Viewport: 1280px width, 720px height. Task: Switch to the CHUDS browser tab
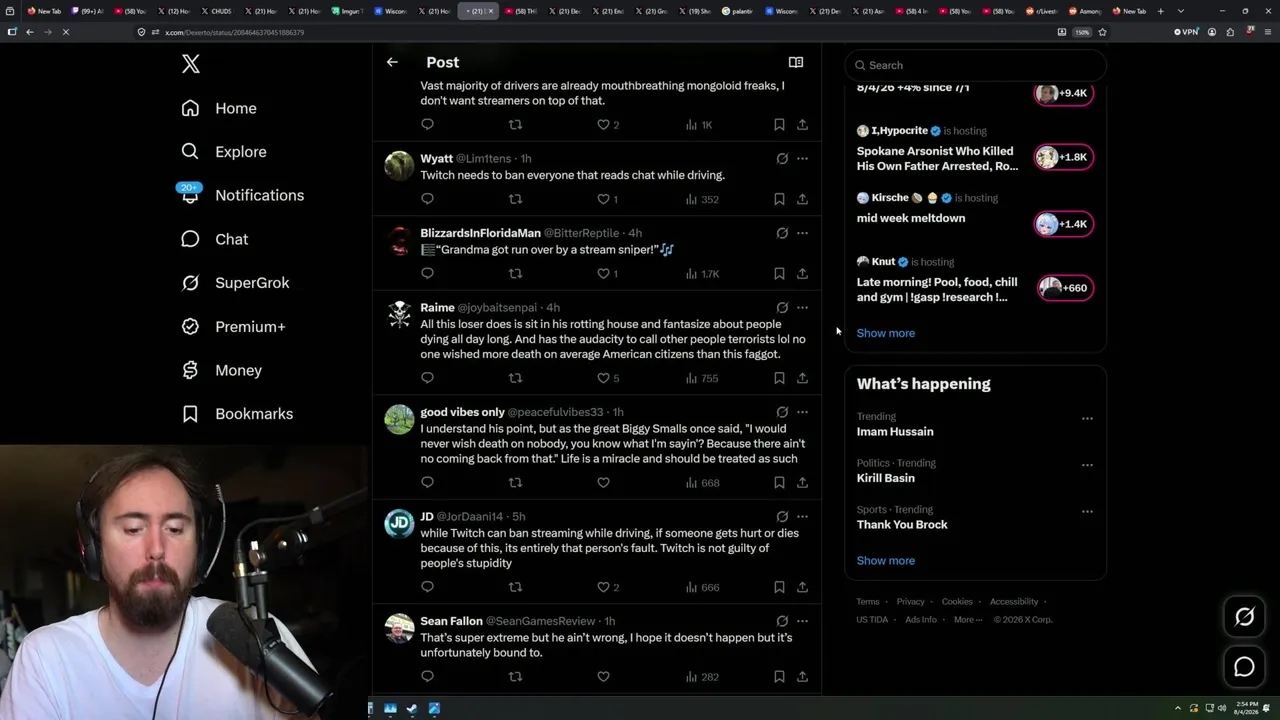216,11
